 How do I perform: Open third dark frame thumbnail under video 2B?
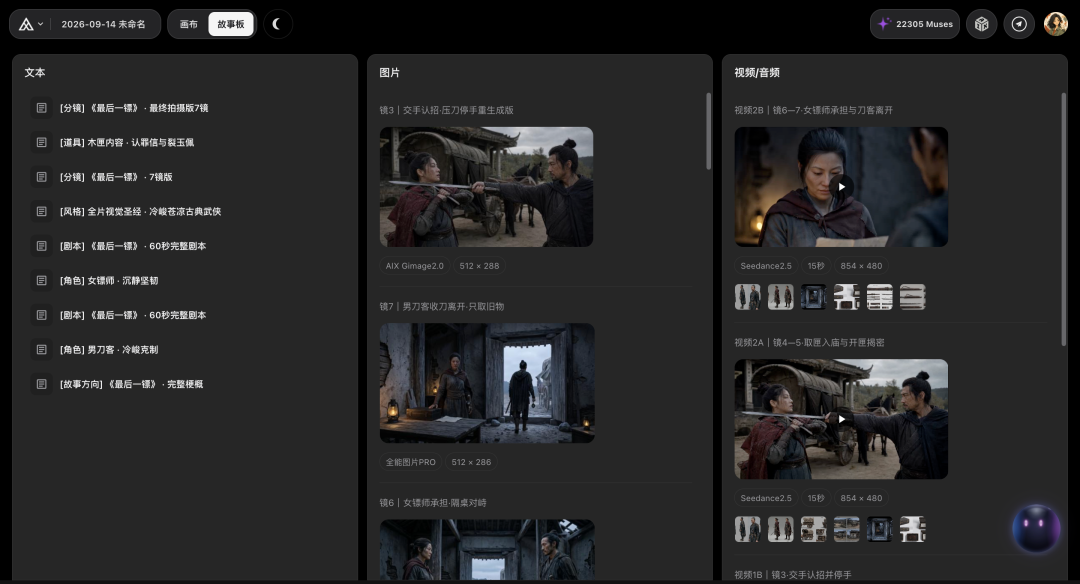pyautogui.click(x=813, y=297)
